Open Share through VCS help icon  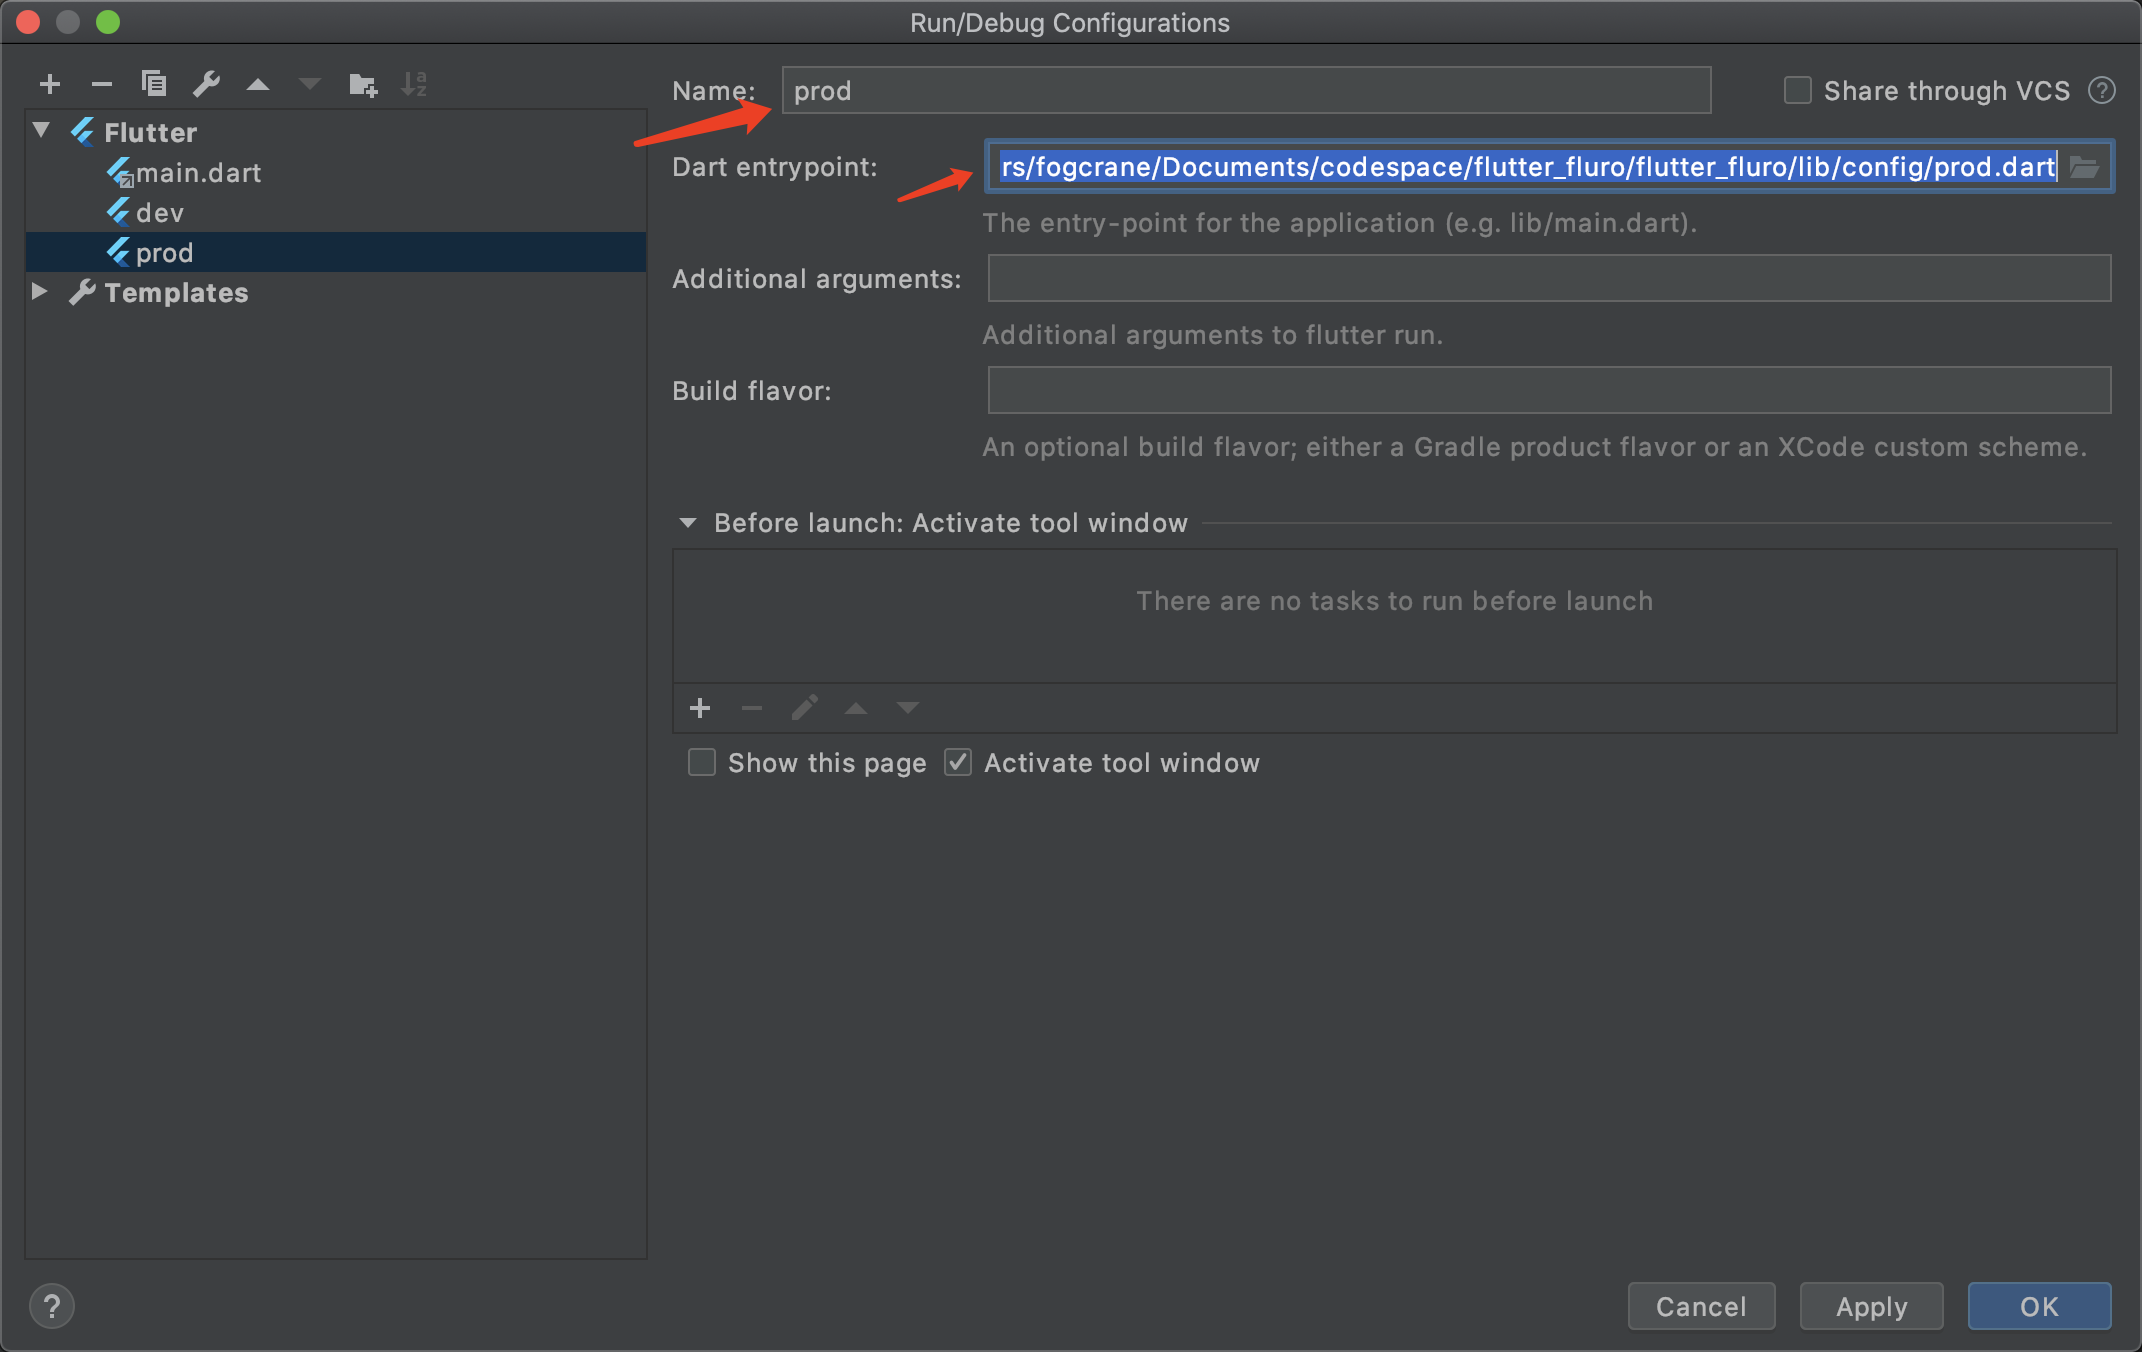(2102, 91)
